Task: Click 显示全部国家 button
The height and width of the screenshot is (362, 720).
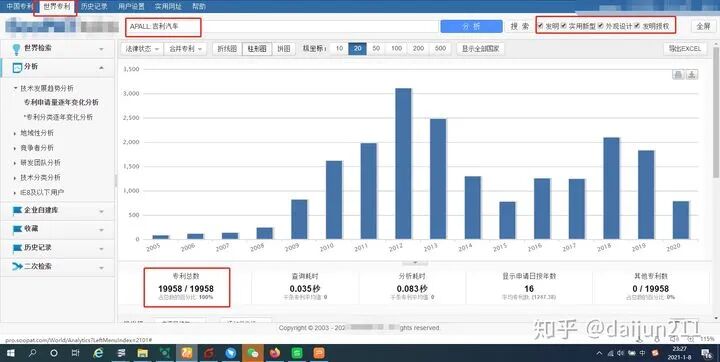Action: [x=480, y=49]
